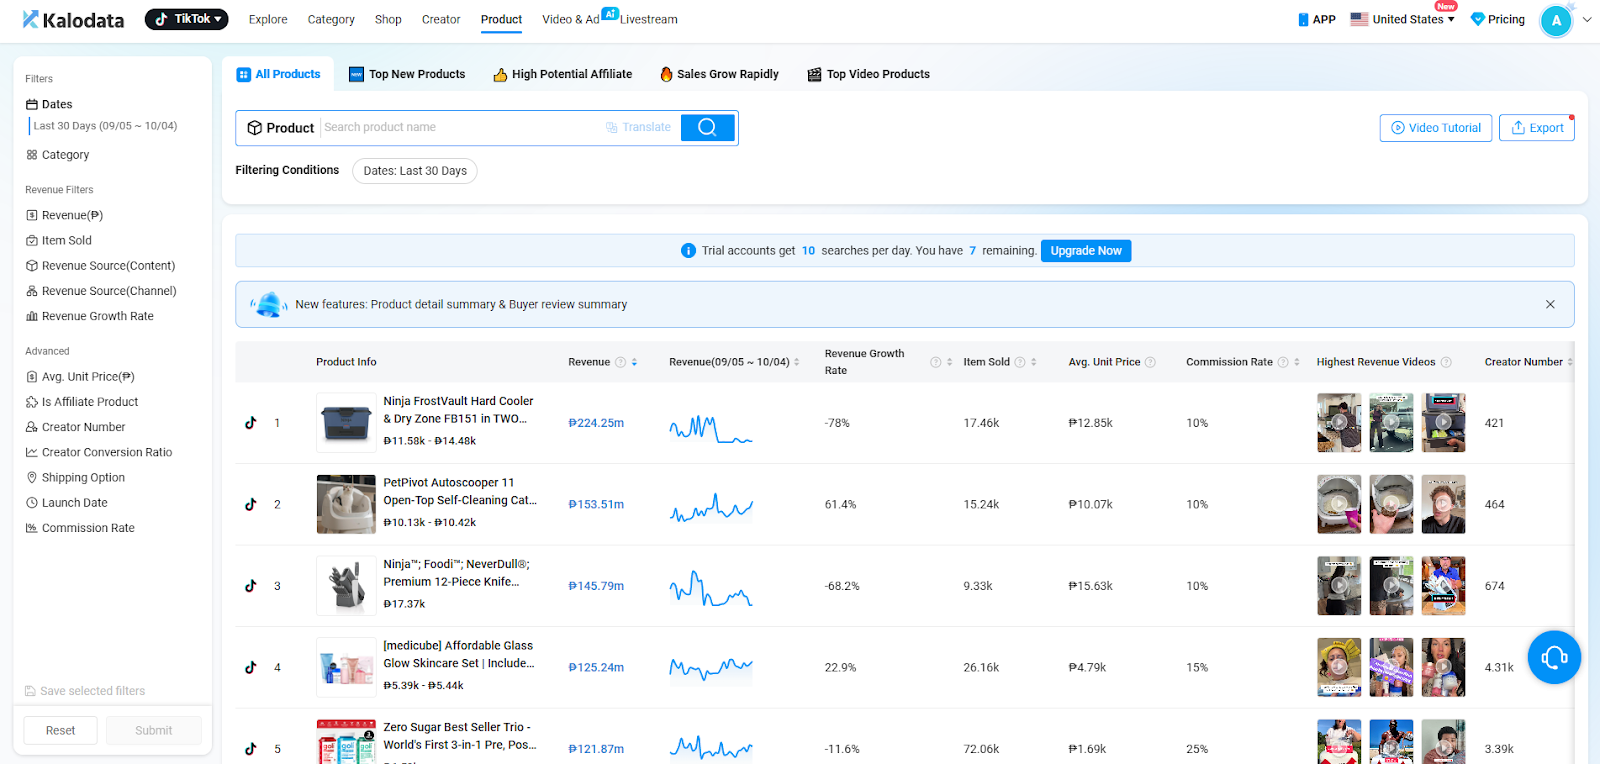This screenshot has width=1600, height=764.
Task: Expand the United States region selector
Action: pos(1402,19)
